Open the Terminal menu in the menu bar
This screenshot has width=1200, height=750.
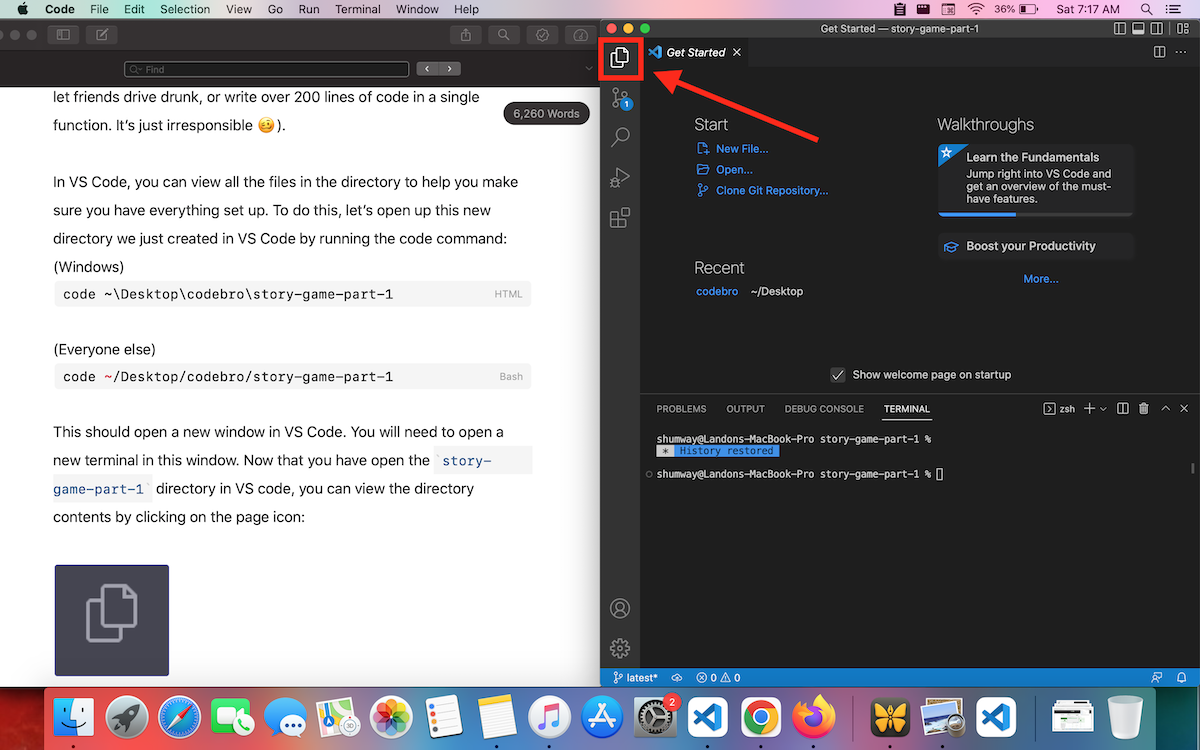click(x=358, y=9)
